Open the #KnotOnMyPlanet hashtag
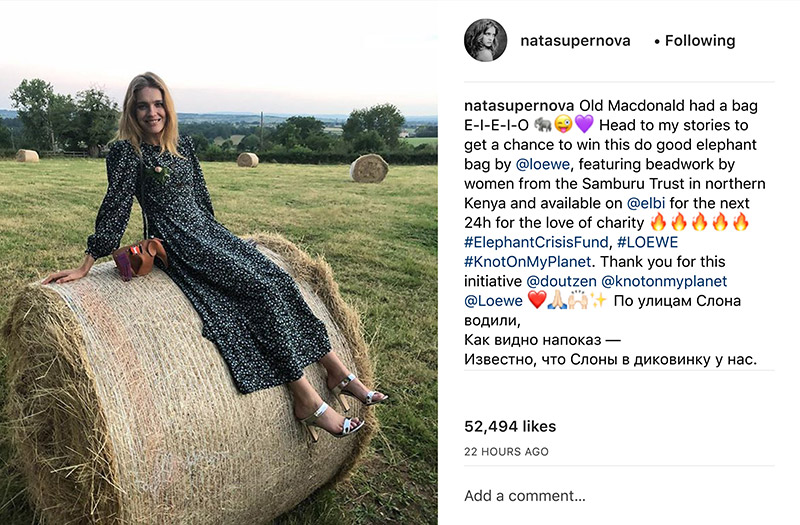800x525 pixels. (525, 261)
